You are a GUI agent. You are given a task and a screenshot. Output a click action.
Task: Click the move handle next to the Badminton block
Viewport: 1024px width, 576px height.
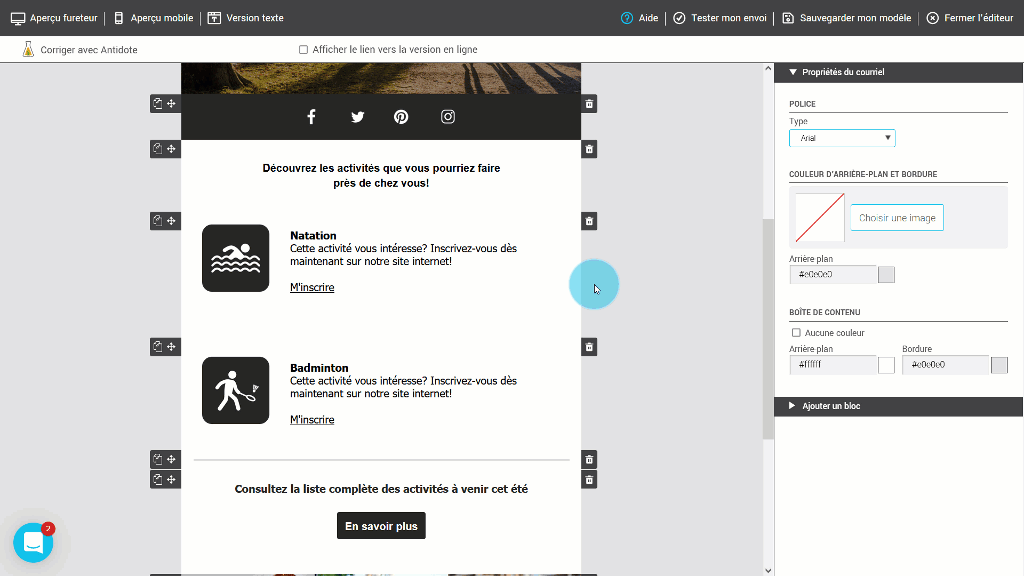pyautogui.click(x=169, y=346)
